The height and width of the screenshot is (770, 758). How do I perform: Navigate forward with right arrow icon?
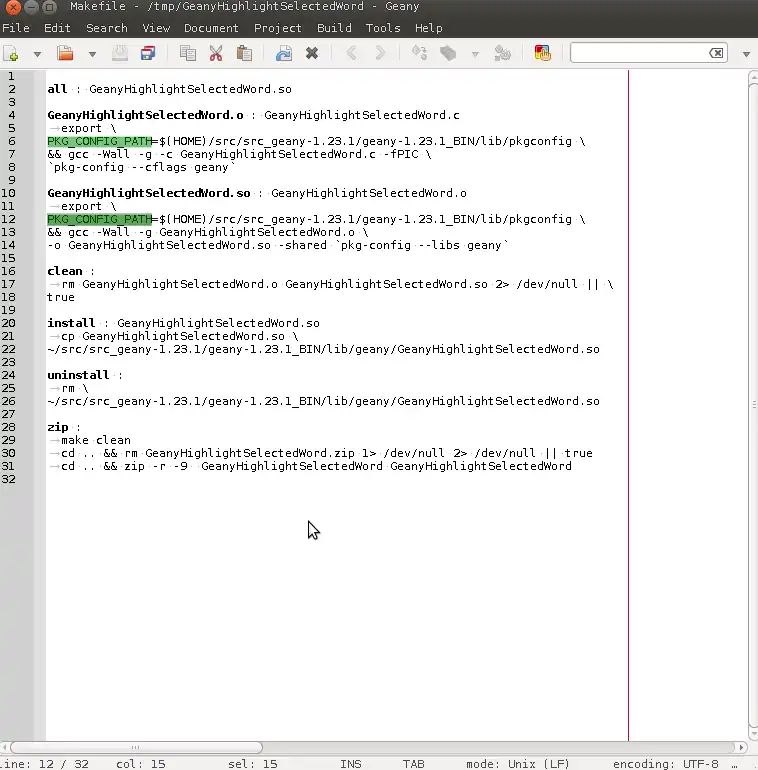click(380, 53)
